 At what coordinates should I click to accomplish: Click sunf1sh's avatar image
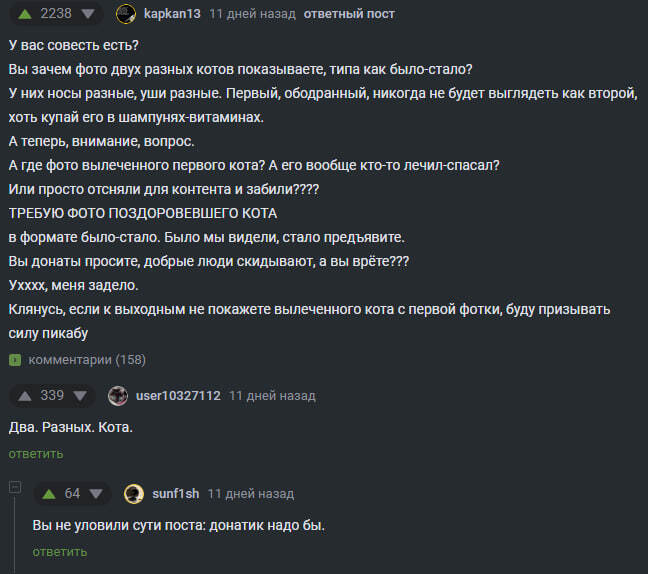134,494
